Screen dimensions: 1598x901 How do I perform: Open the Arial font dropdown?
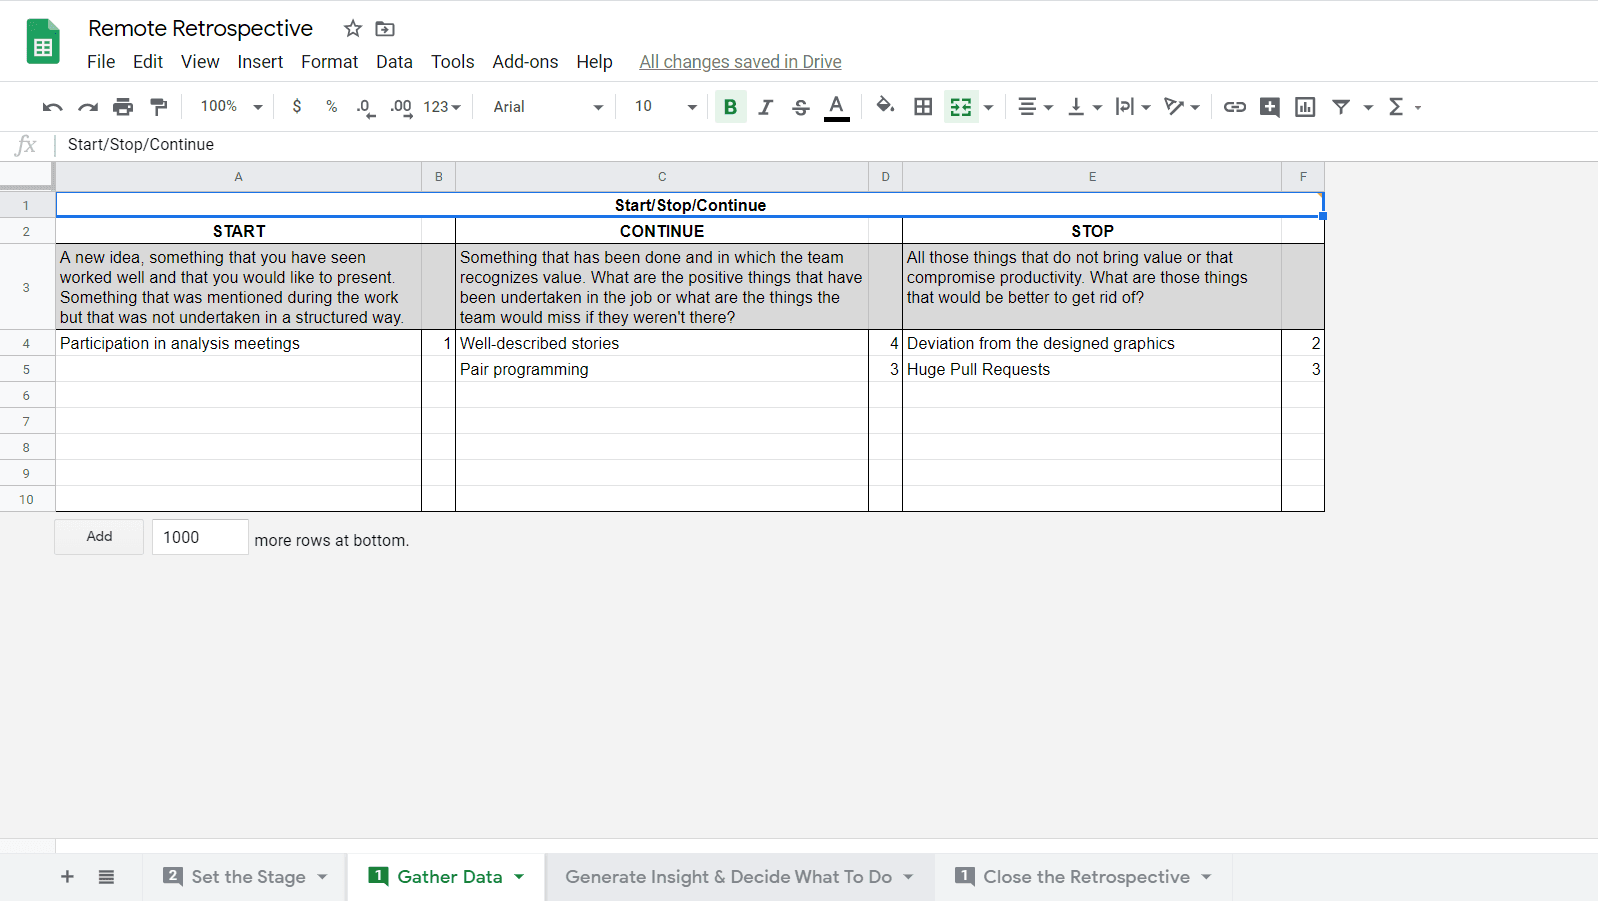tap(548, 107)
